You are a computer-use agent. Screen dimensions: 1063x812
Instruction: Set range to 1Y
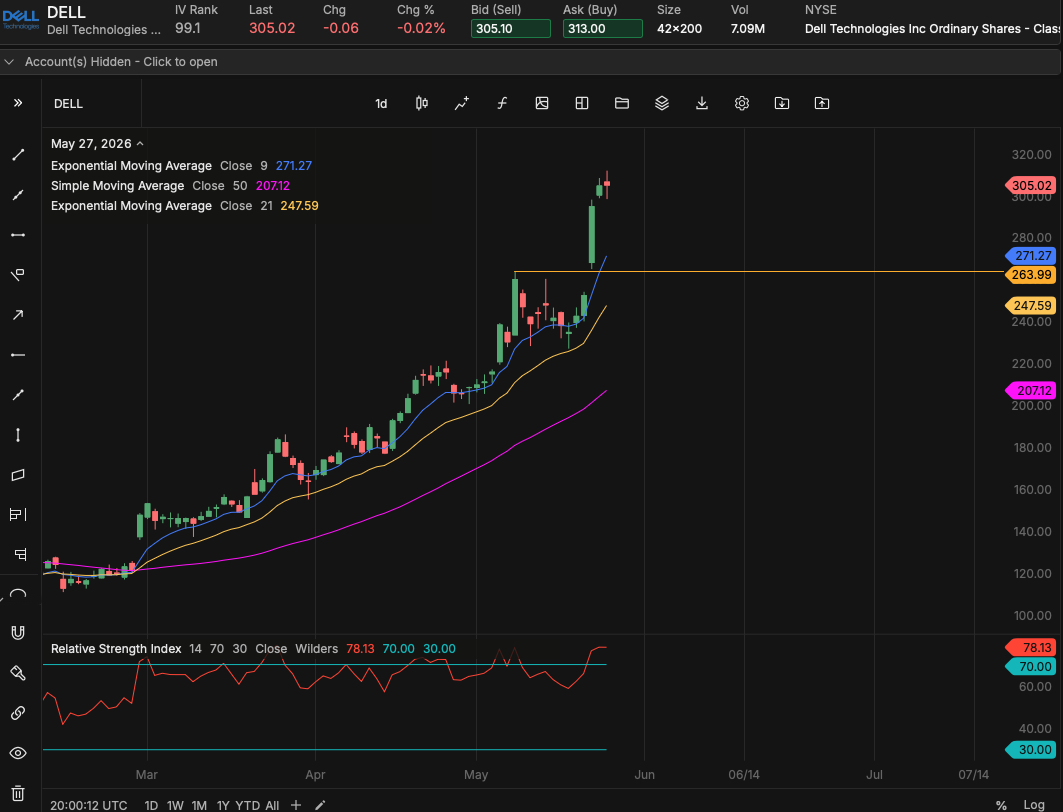point(222,805)
